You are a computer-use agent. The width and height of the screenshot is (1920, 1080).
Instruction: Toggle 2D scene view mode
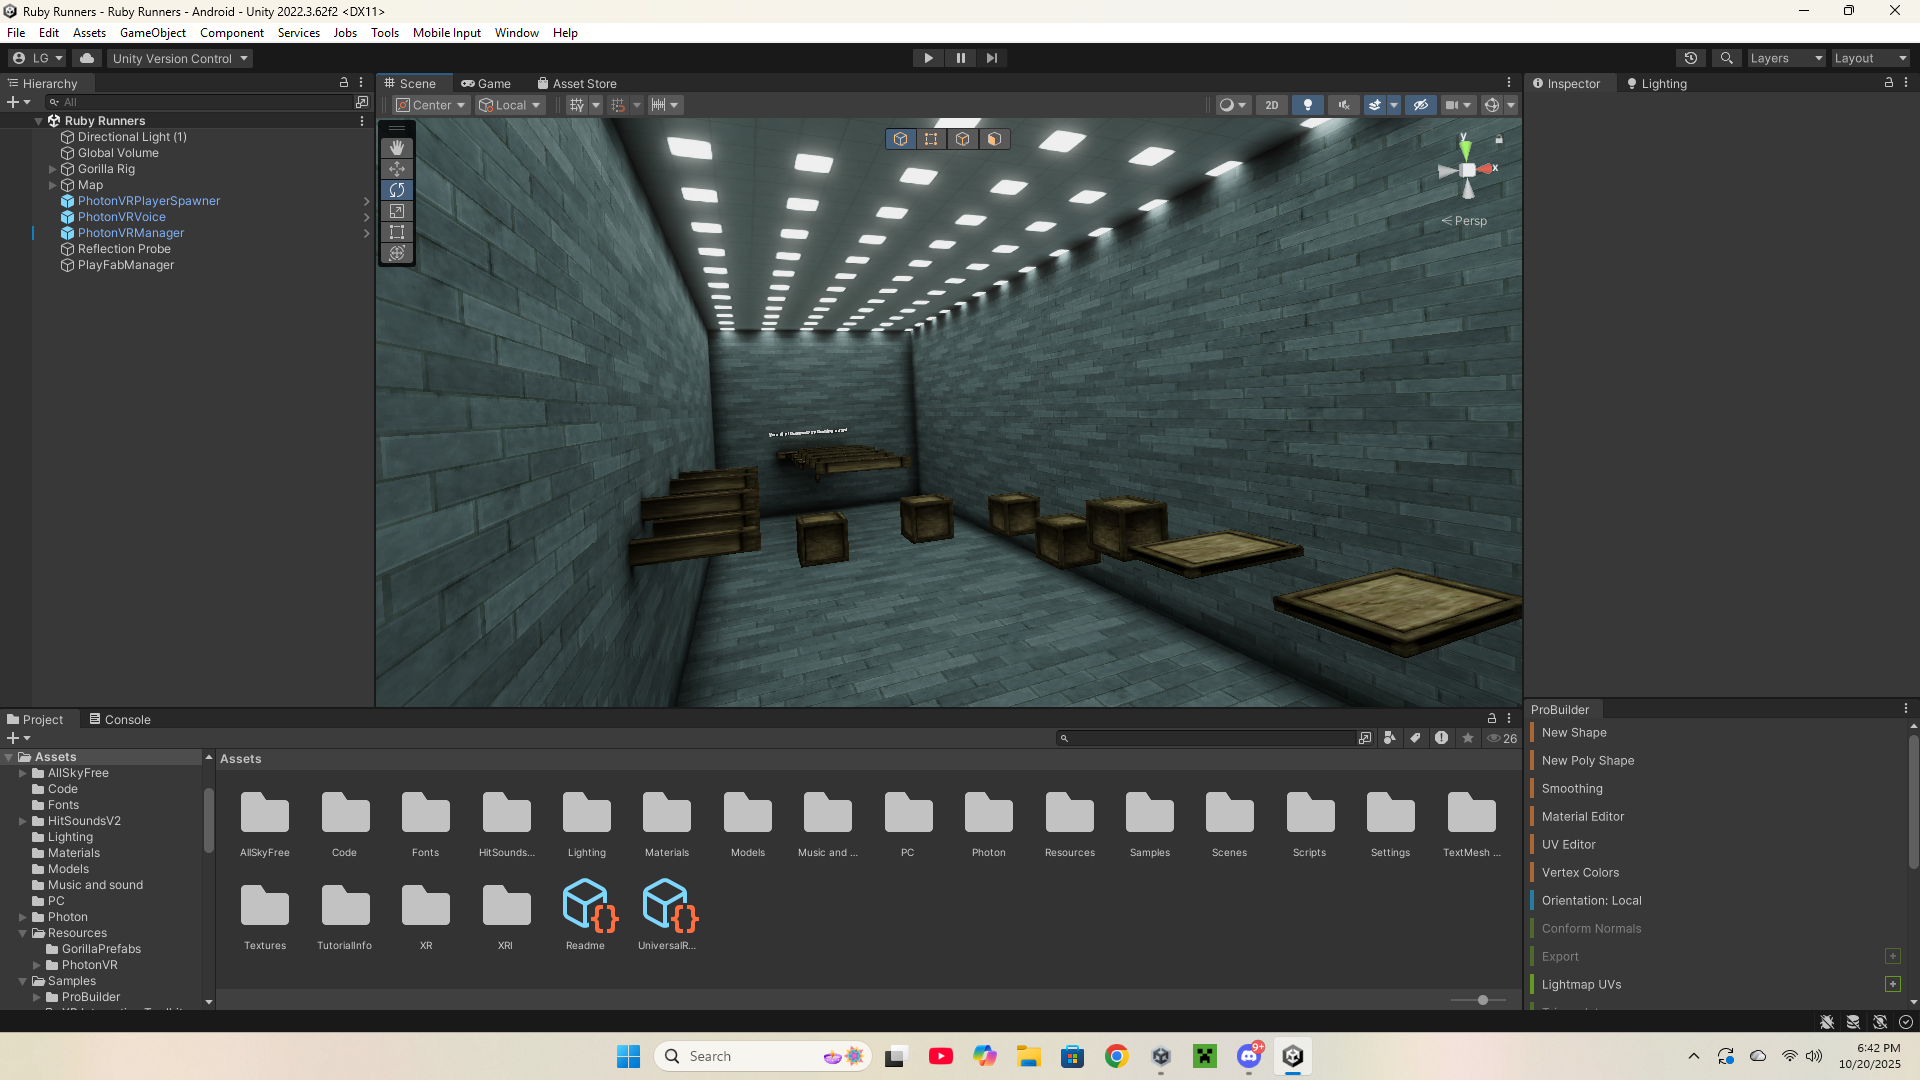[1271, 105]
